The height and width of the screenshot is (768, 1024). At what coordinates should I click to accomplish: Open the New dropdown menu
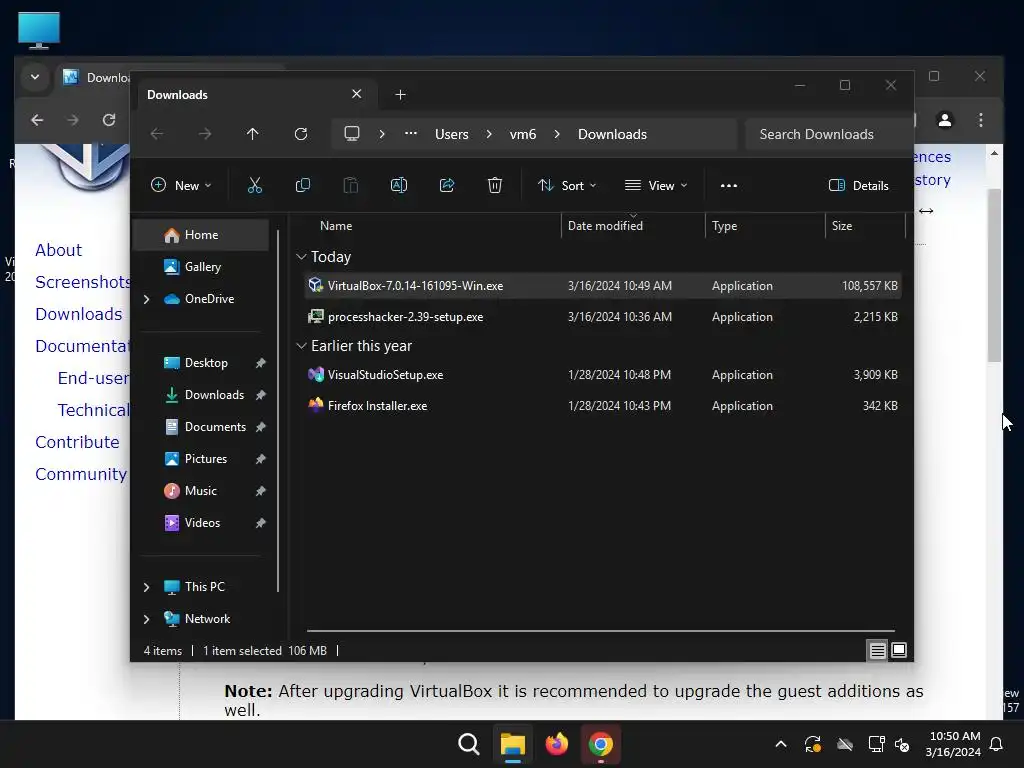pyautogui.click(x=181, y=185)
